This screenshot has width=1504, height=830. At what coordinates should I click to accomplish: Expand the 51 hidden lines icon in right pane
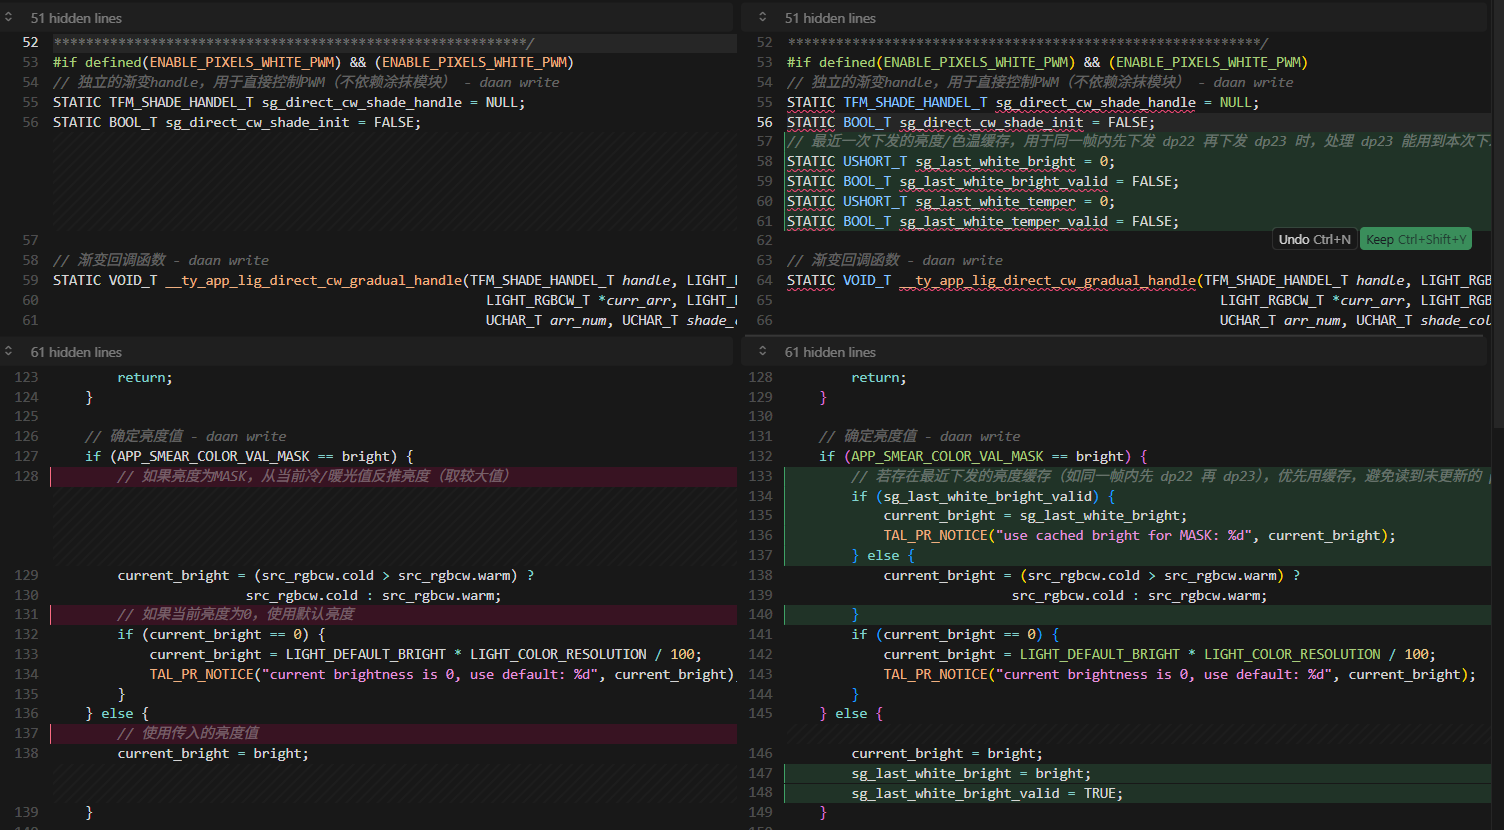(x=763, y=17)
